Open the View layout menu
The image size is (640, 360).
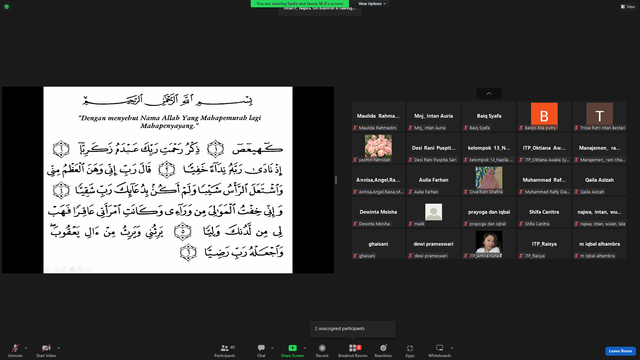[628, 7]
